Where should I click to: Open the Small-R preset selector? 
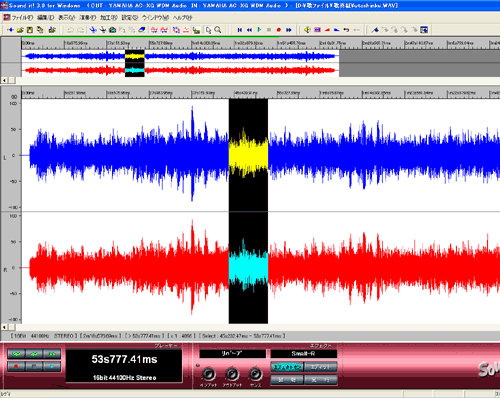[304, 354]
